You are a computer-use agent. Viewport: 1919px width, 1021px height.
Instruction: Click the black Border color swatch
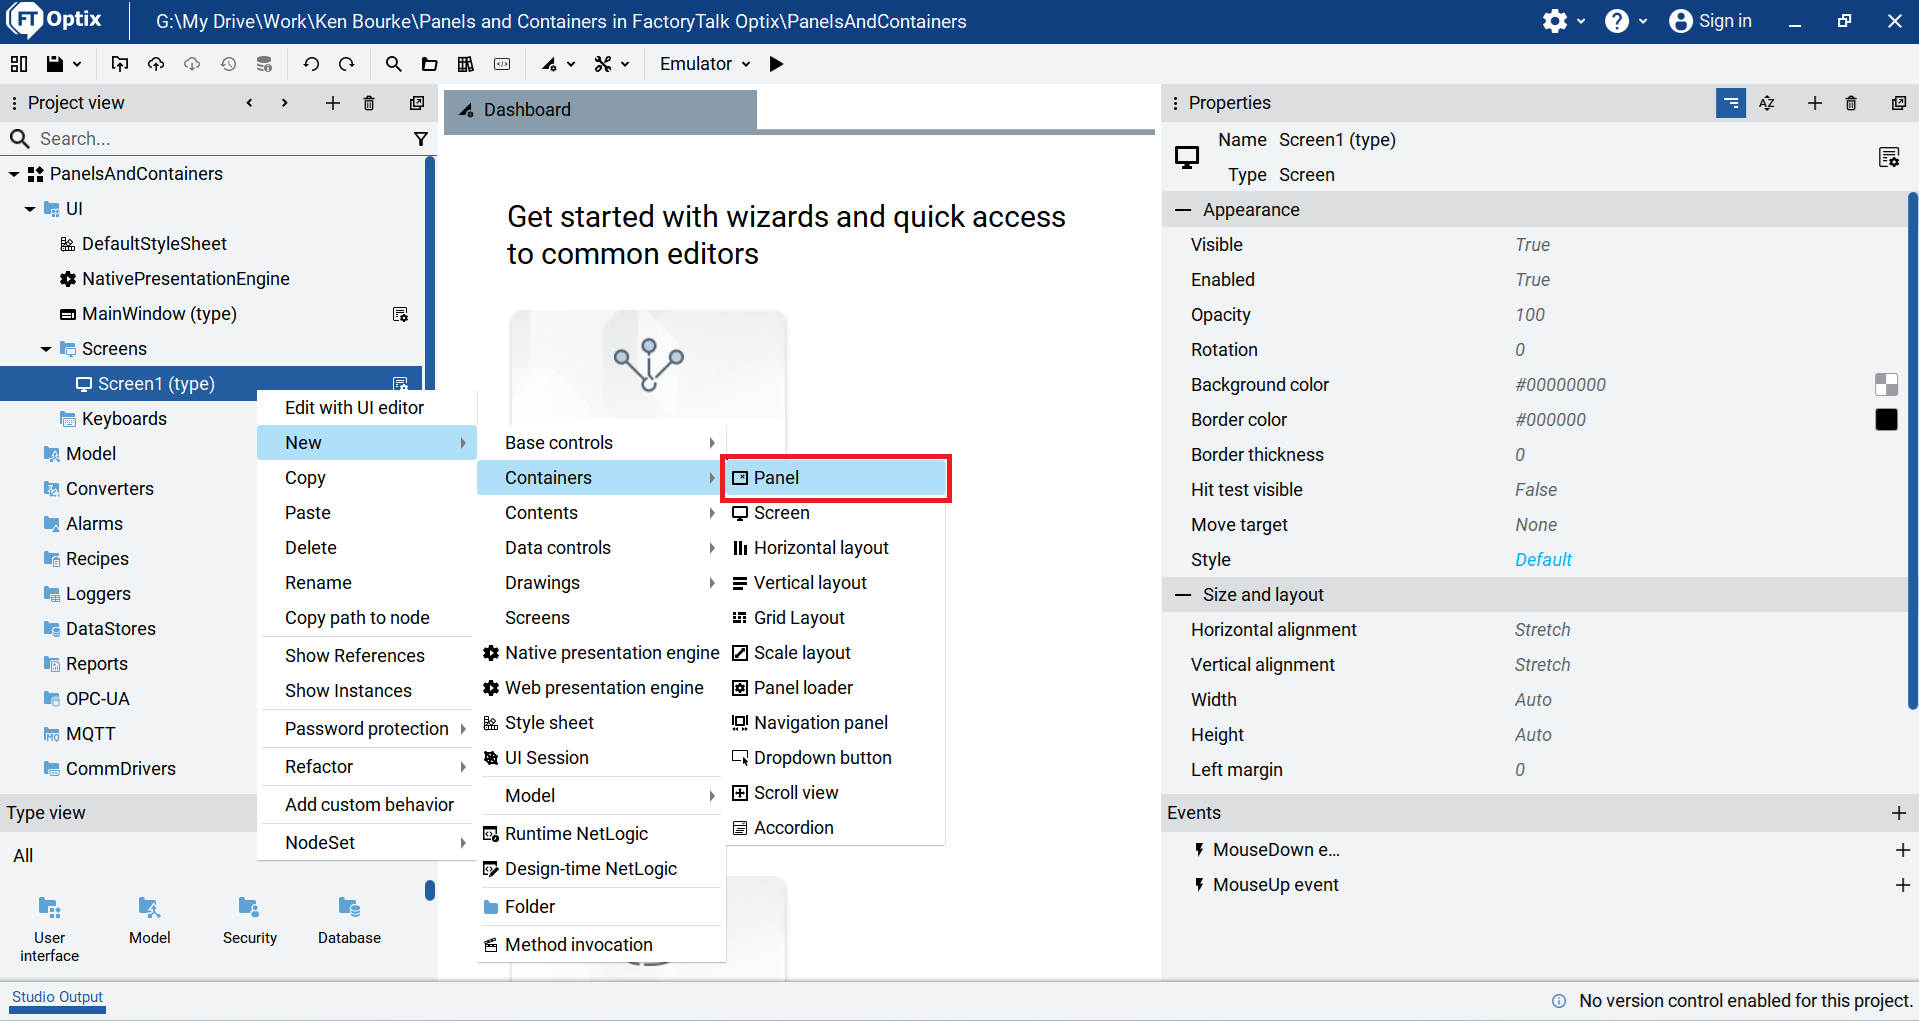1886,420
